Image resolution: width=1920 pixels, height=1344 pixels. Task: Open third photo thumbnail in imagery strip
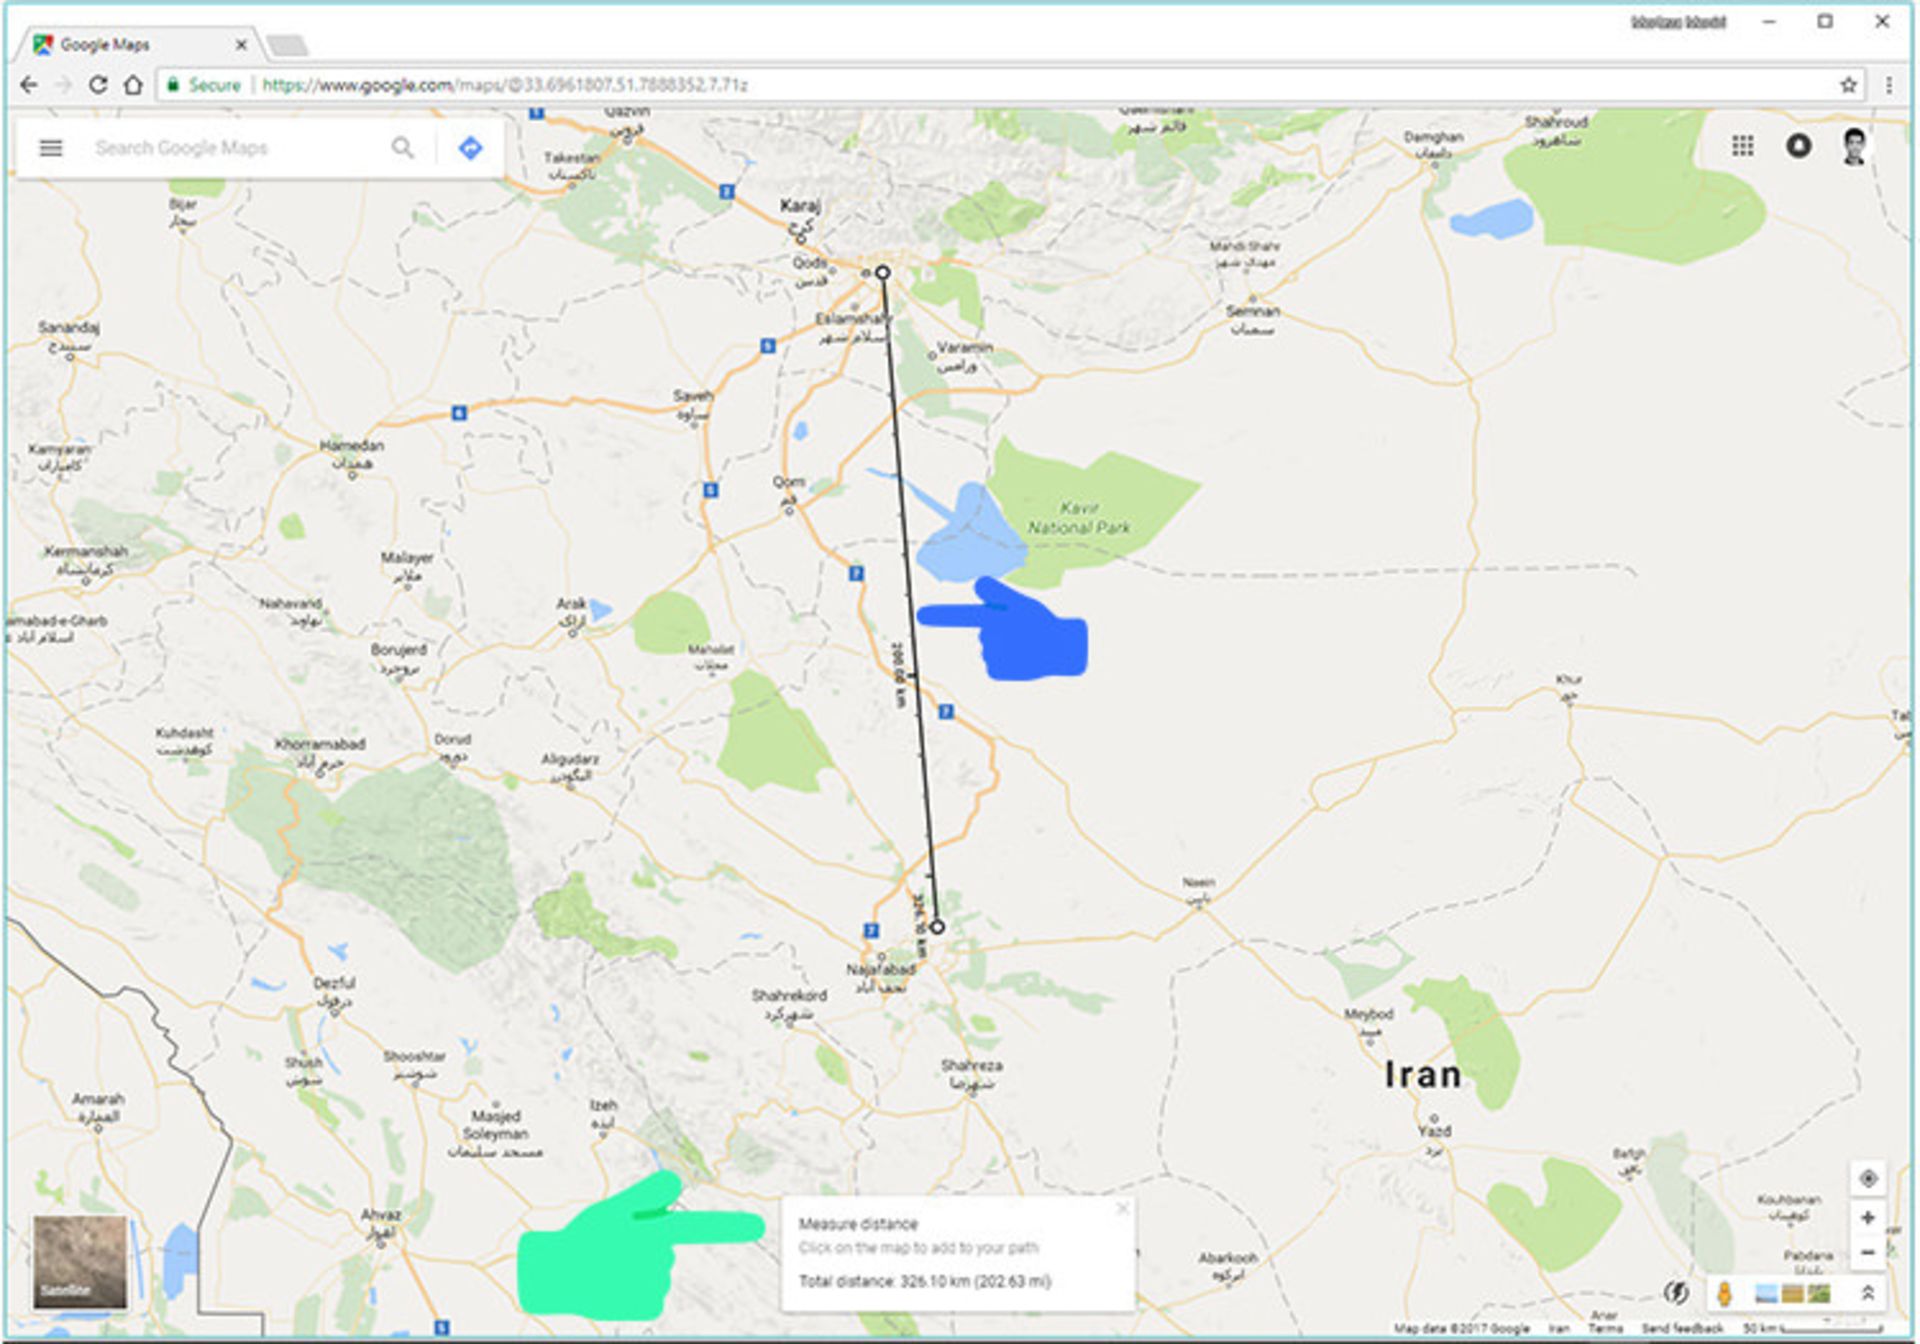1819,1294
